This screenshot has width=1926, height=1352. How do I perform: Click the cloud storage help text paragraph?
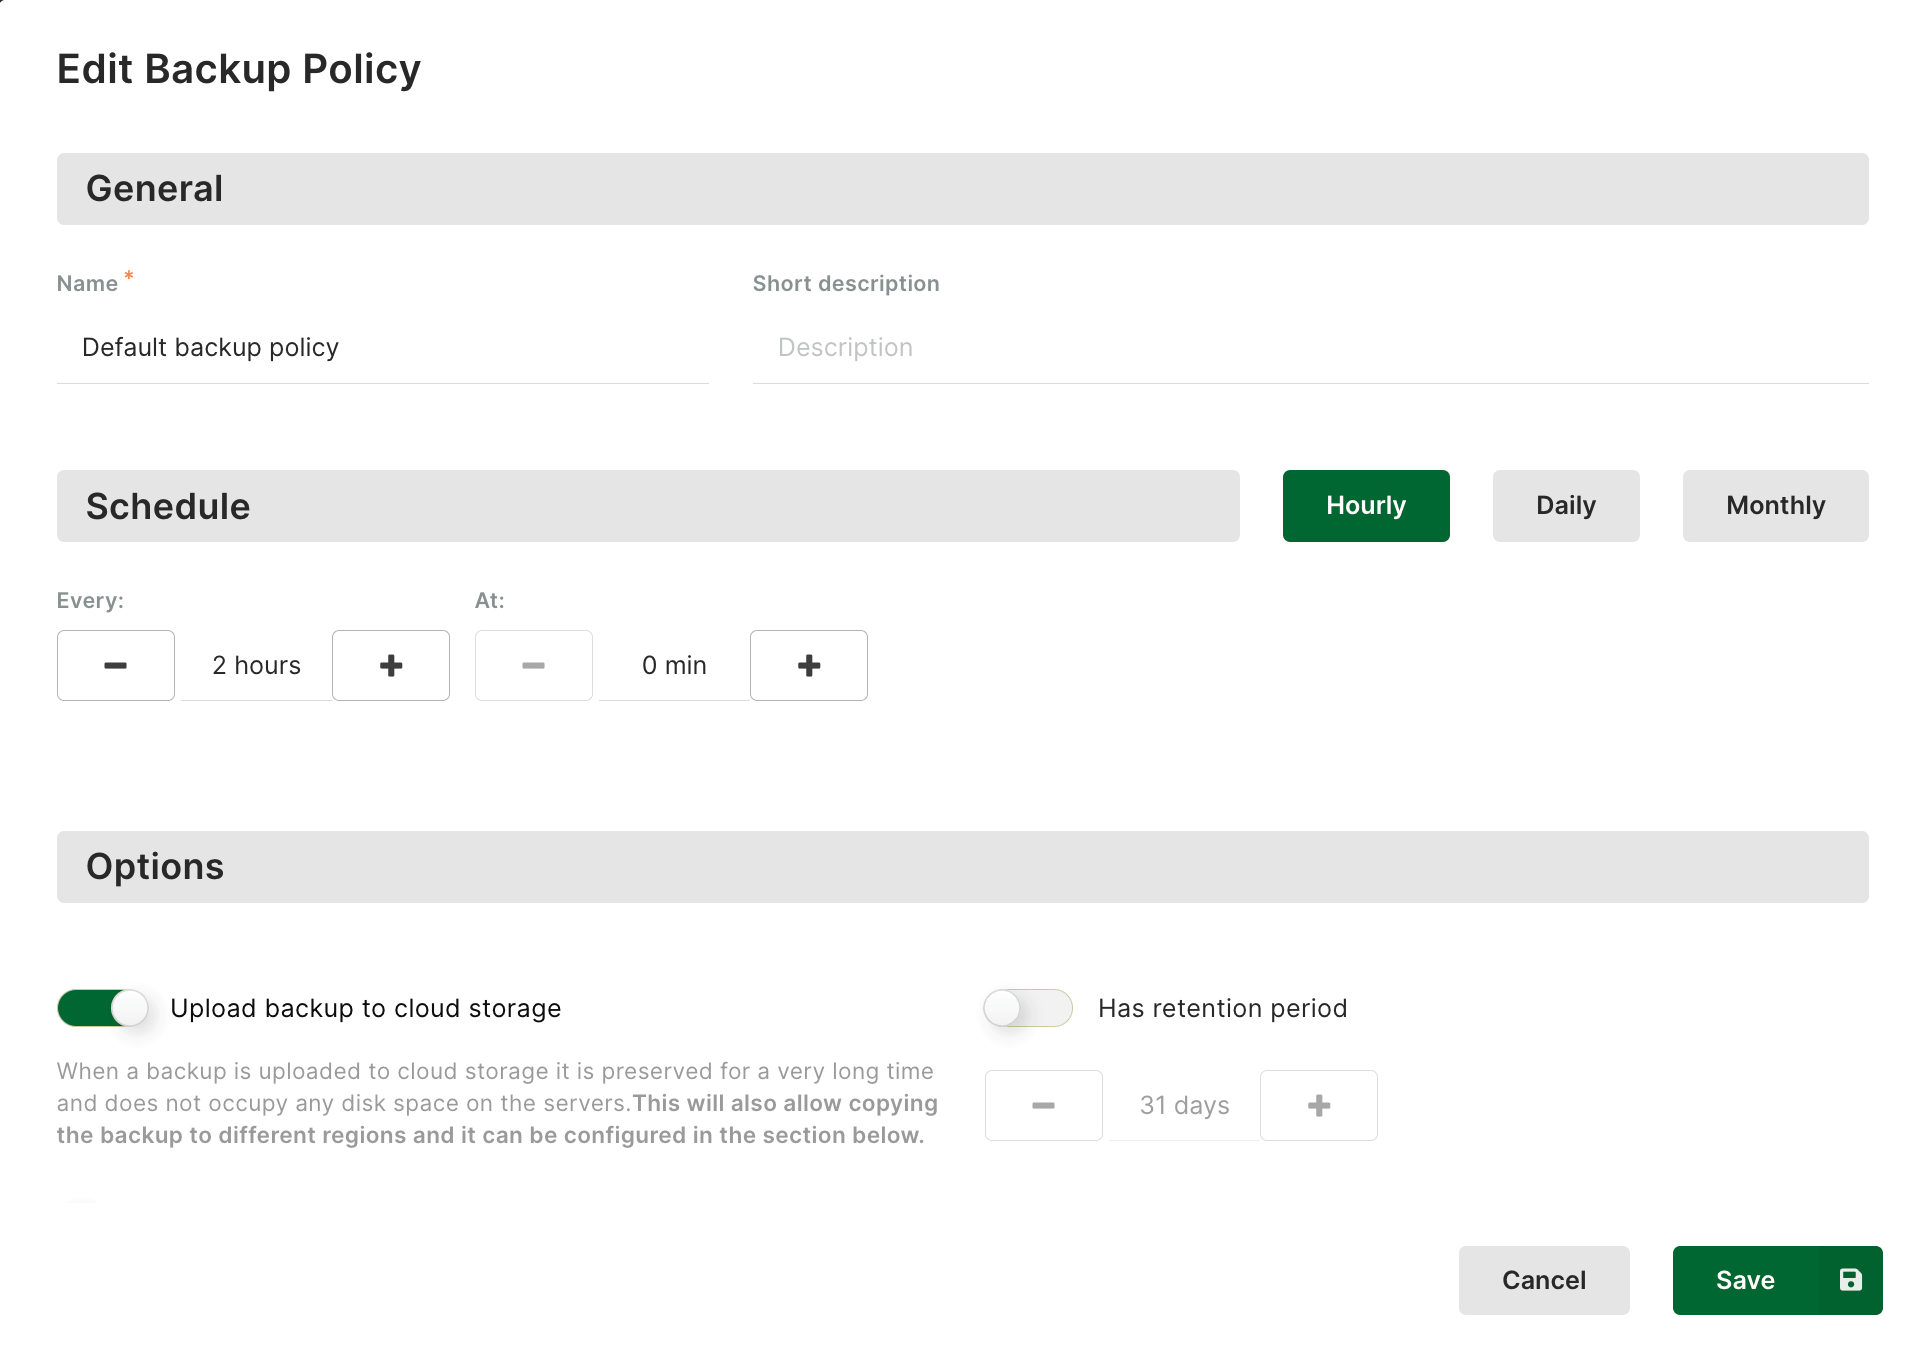click(497, 1103)
